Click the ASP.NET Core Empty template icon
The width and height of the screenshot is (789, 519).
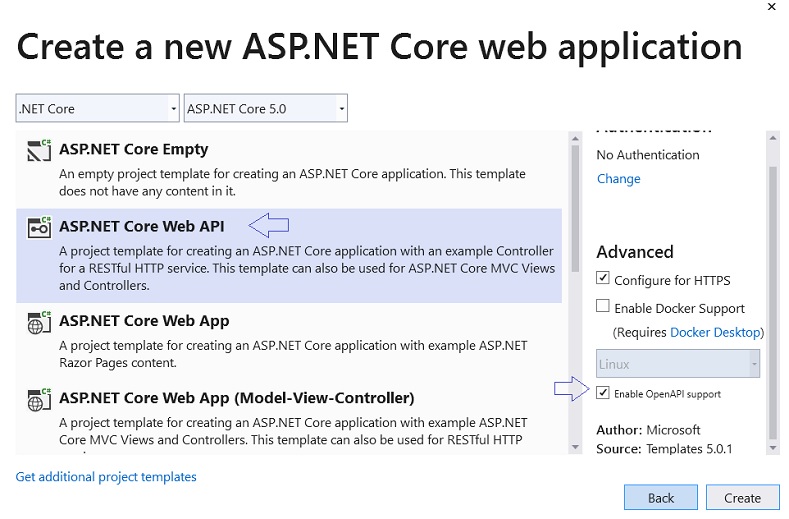pos(39,150)
